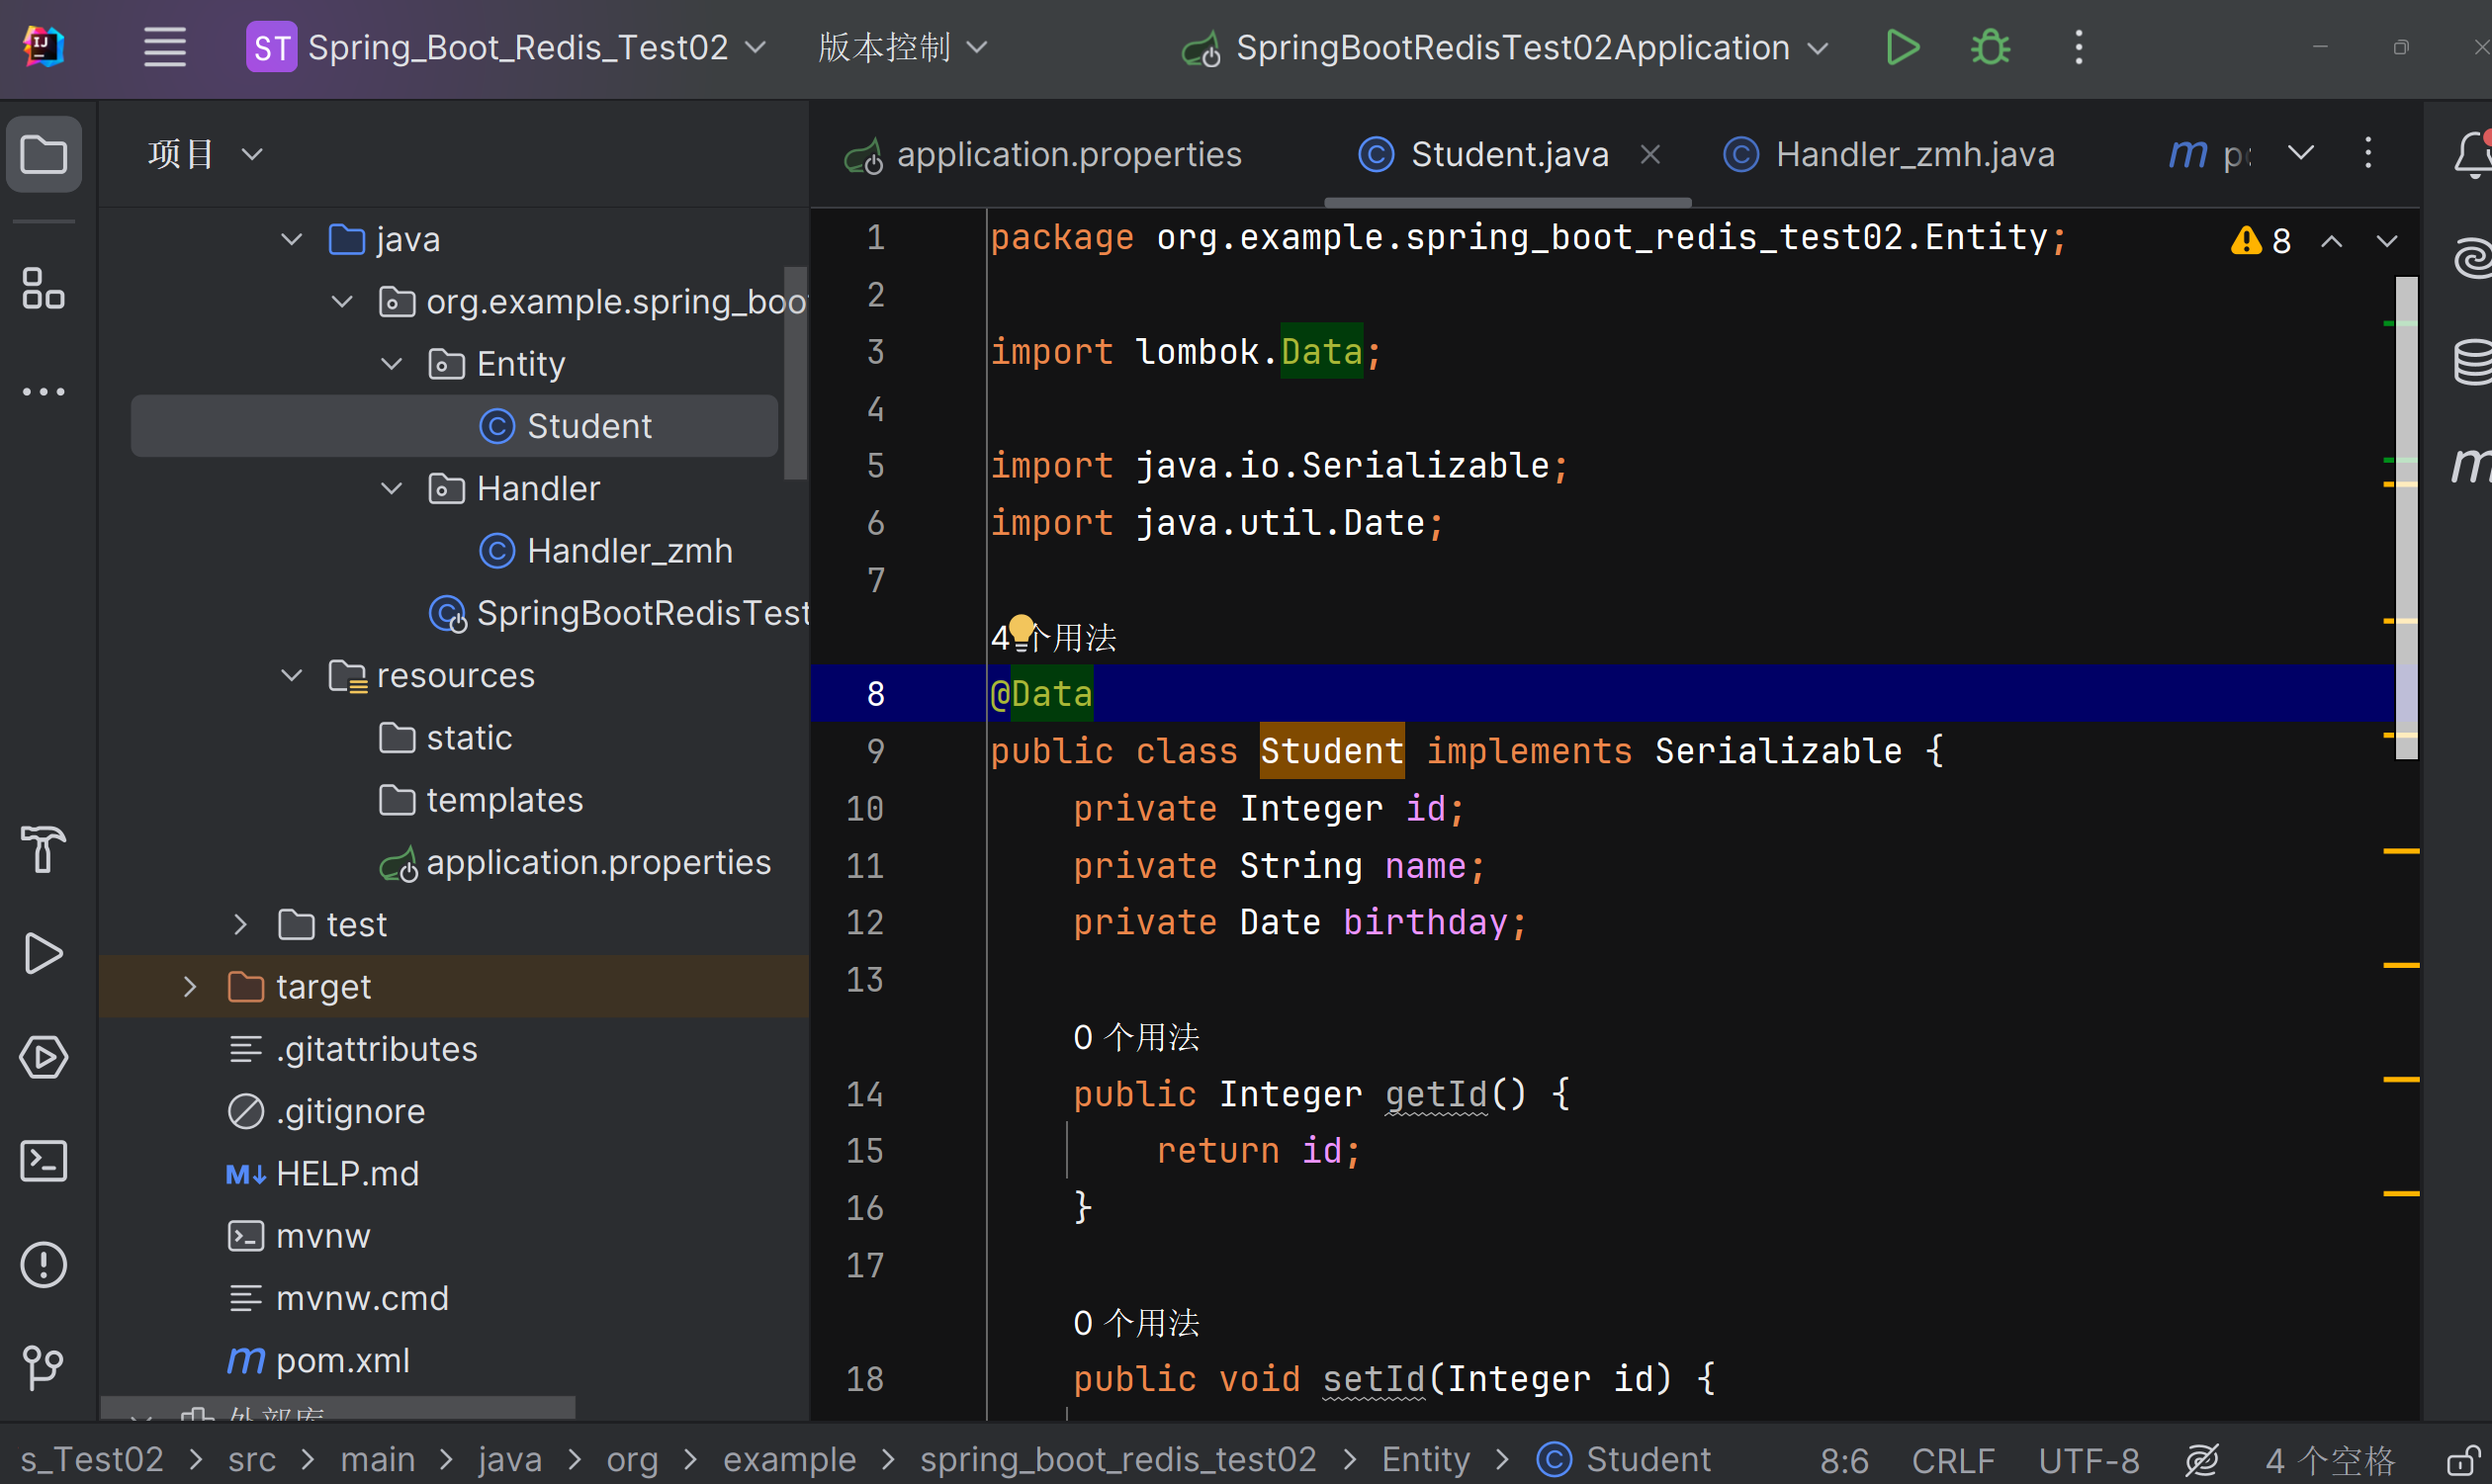Toggle the Project tool window folder button
Image resolution: width=2492 pixels, height=1484 pixels.
43,154
